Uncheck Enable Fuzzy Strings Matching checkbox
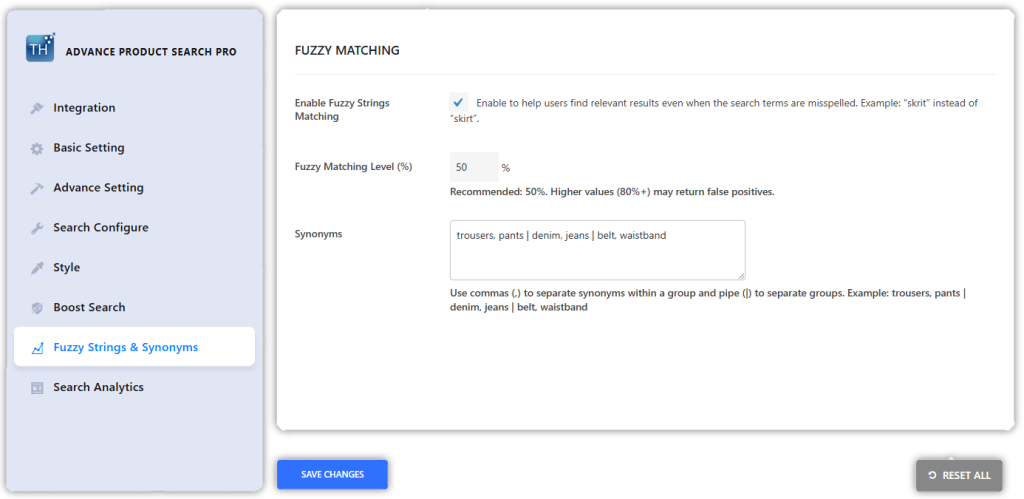 [x=458, y=103]
